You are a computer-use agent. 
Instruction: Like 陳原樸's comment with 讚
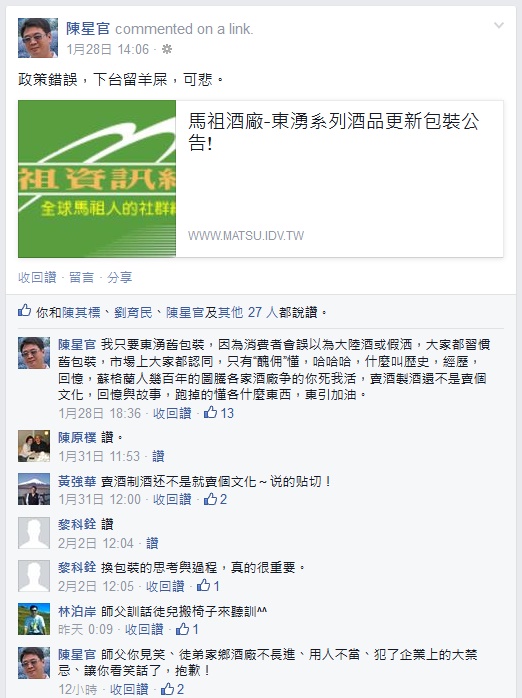(158, 456)
